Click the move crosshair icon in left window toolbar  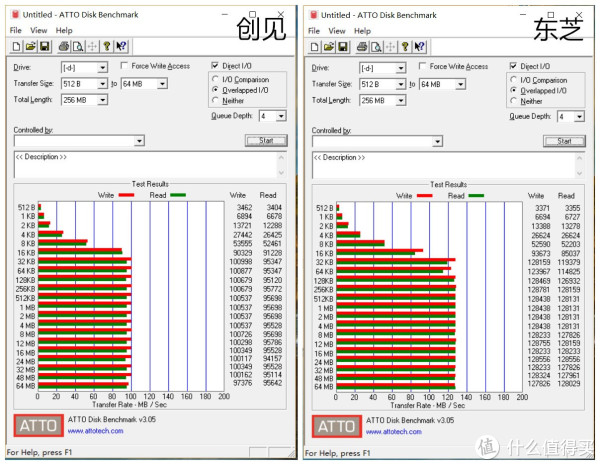click(x=92, y=47)
